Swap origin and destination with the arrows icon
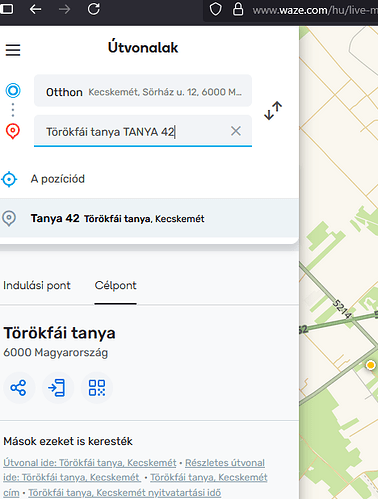The height and width of the screenshot is (499, 378). [x=273, y=111]
